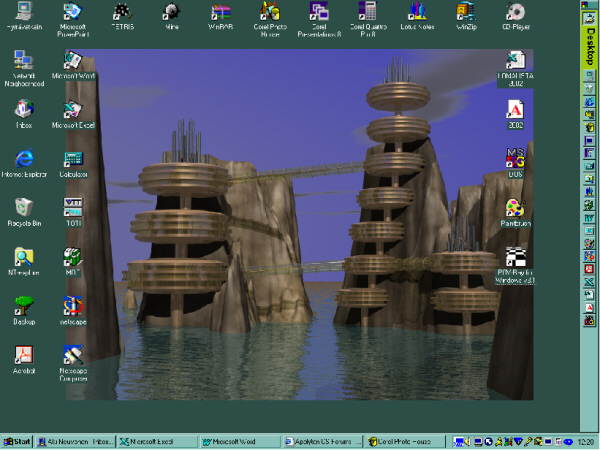Image resolution: width=600 pixels, height=450 pixels.
Task: Switch to the Inbox taskbar window
Action: point(75,442)
